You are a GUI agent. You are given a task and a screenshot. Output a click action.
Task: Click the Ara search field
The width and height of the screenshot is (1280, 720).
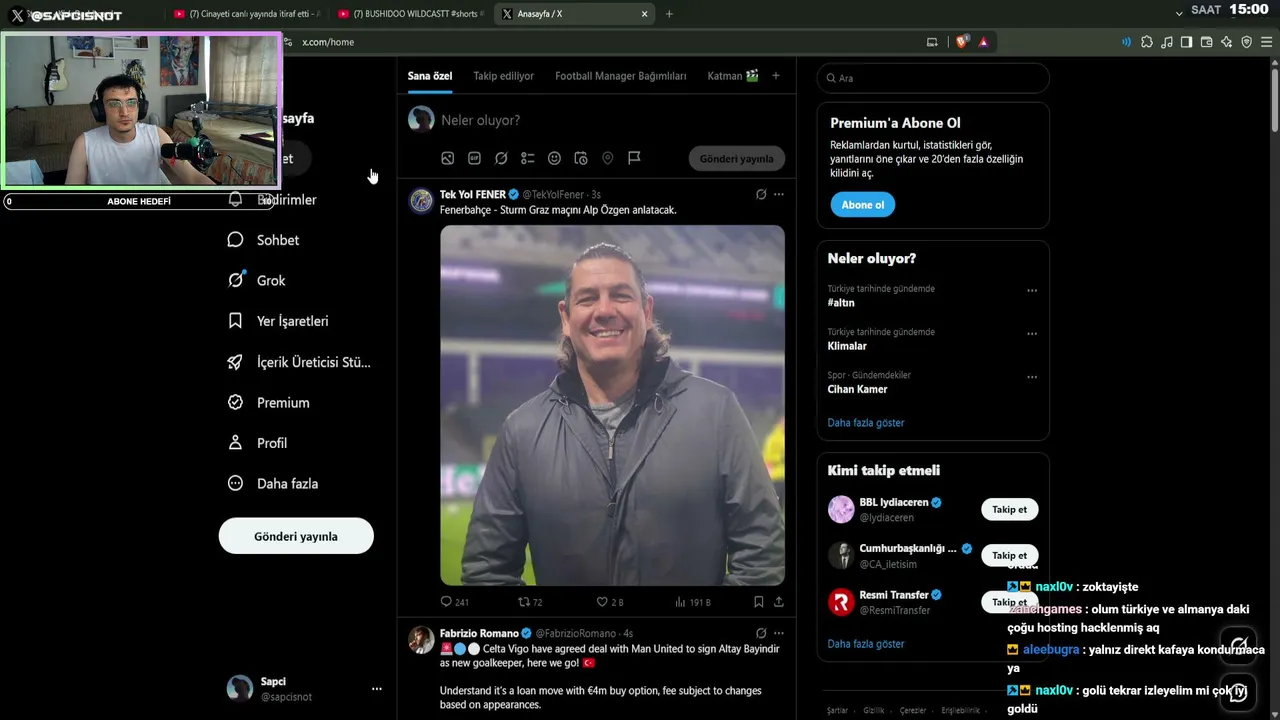pyautogui.click(x=933, y=78)
